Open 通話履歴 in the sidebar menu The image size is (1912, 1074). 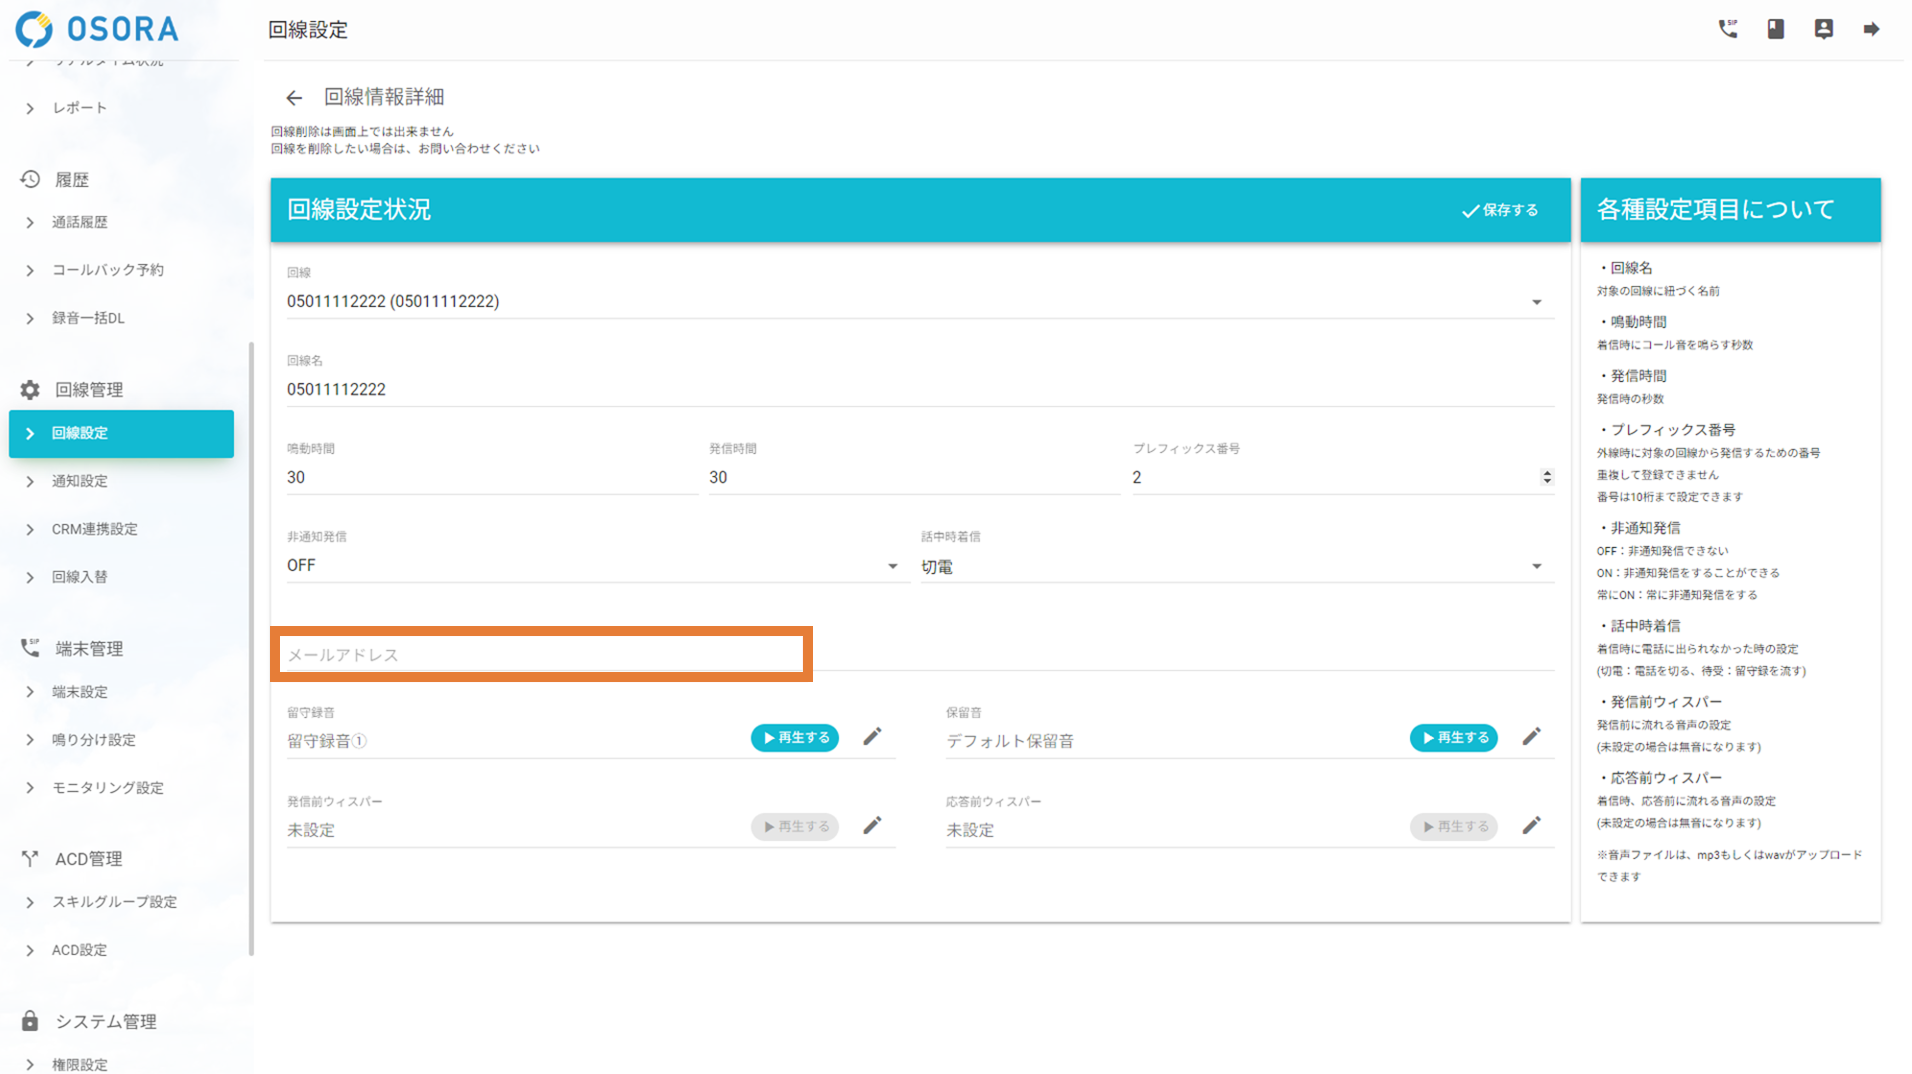coord(80,222)
